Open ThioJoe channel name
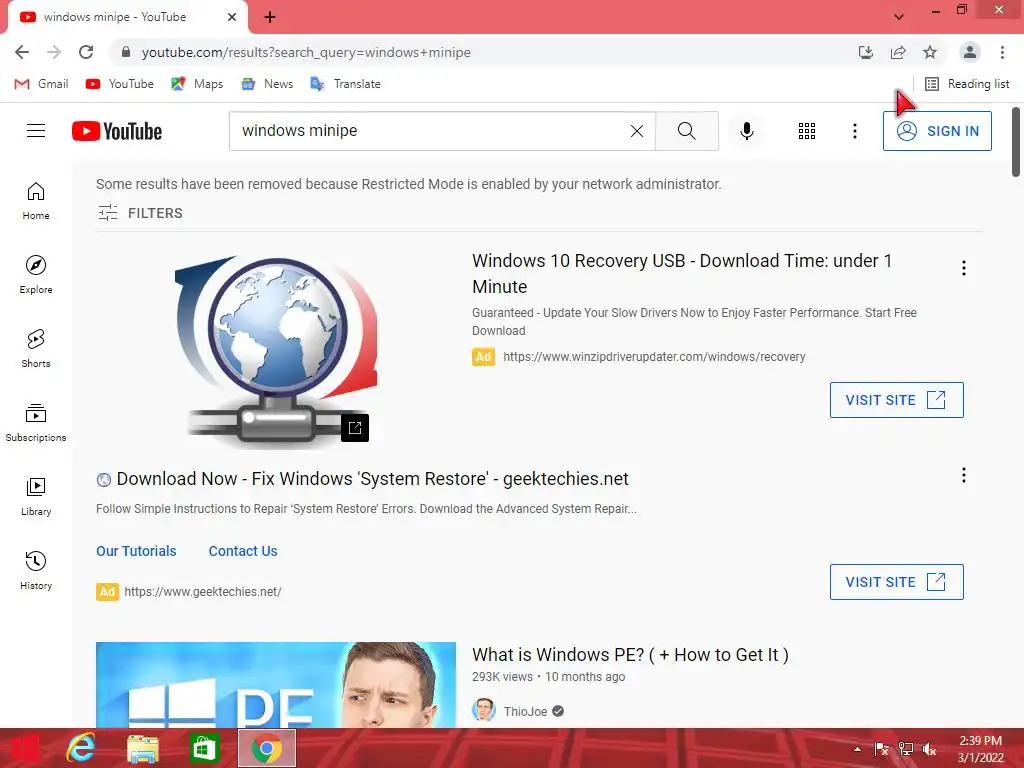This screenshot has width=1024, height=768. 525,711
